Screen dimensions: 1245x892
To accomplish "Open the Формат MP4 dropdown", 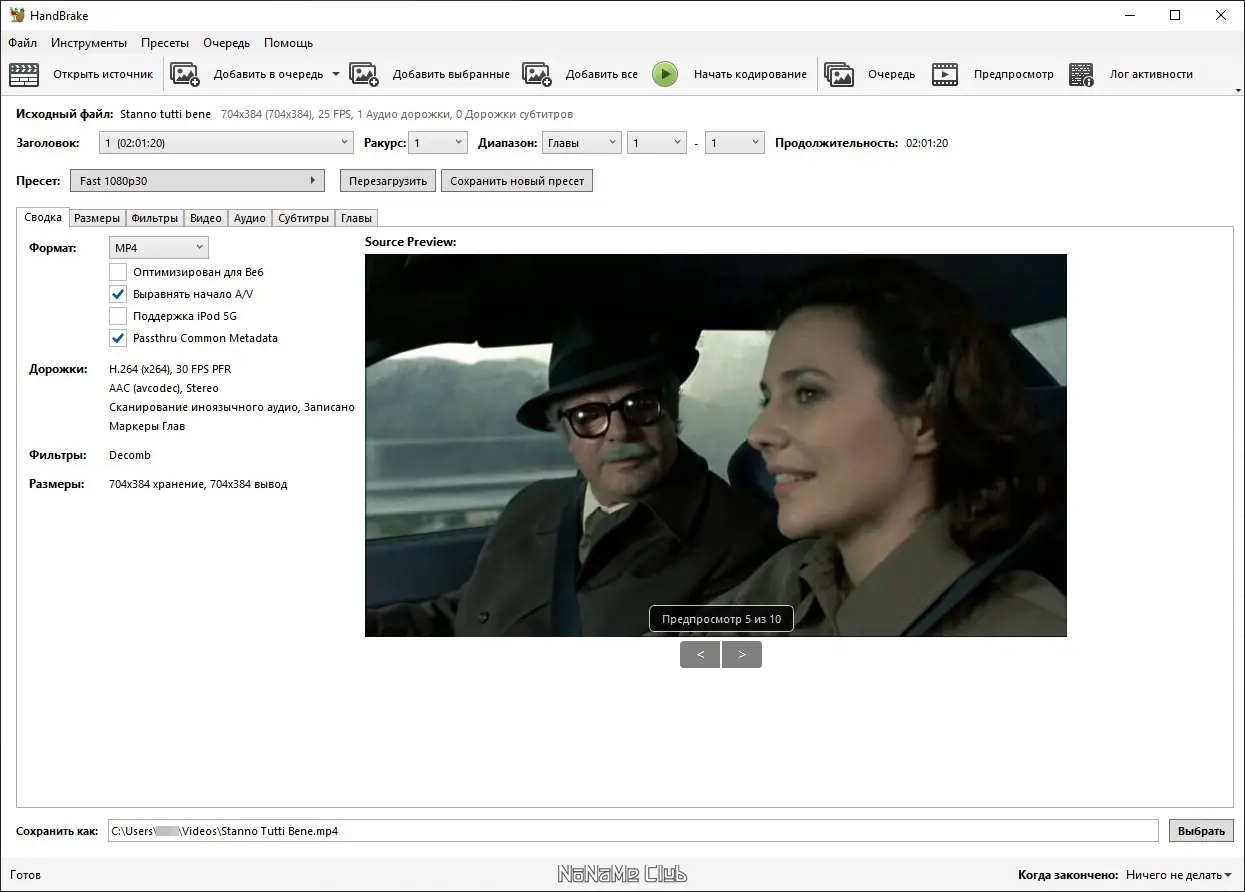I will pyautogui.click(x=159, y=247).
